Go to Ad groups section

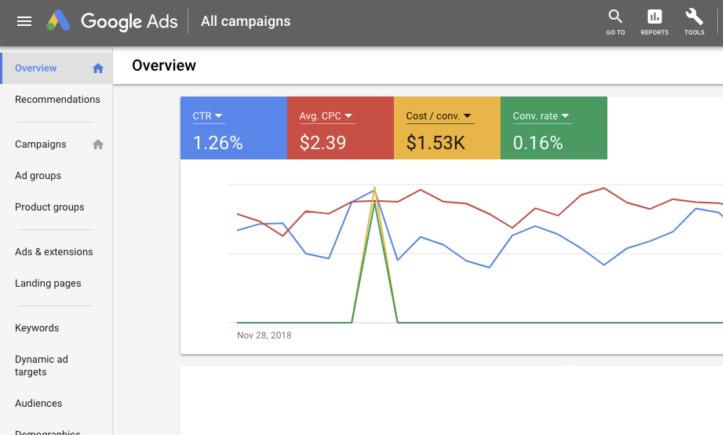point(38,176)
